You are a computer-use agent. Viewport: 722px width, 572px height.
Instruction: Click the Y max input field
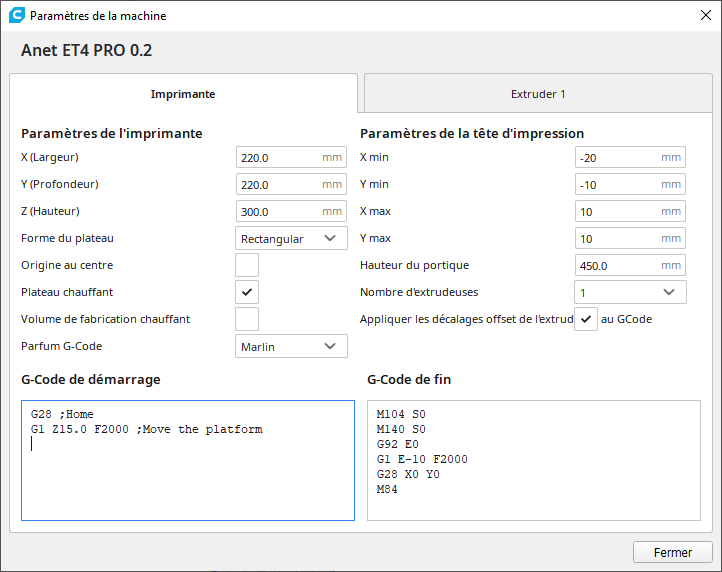point(630,238)
